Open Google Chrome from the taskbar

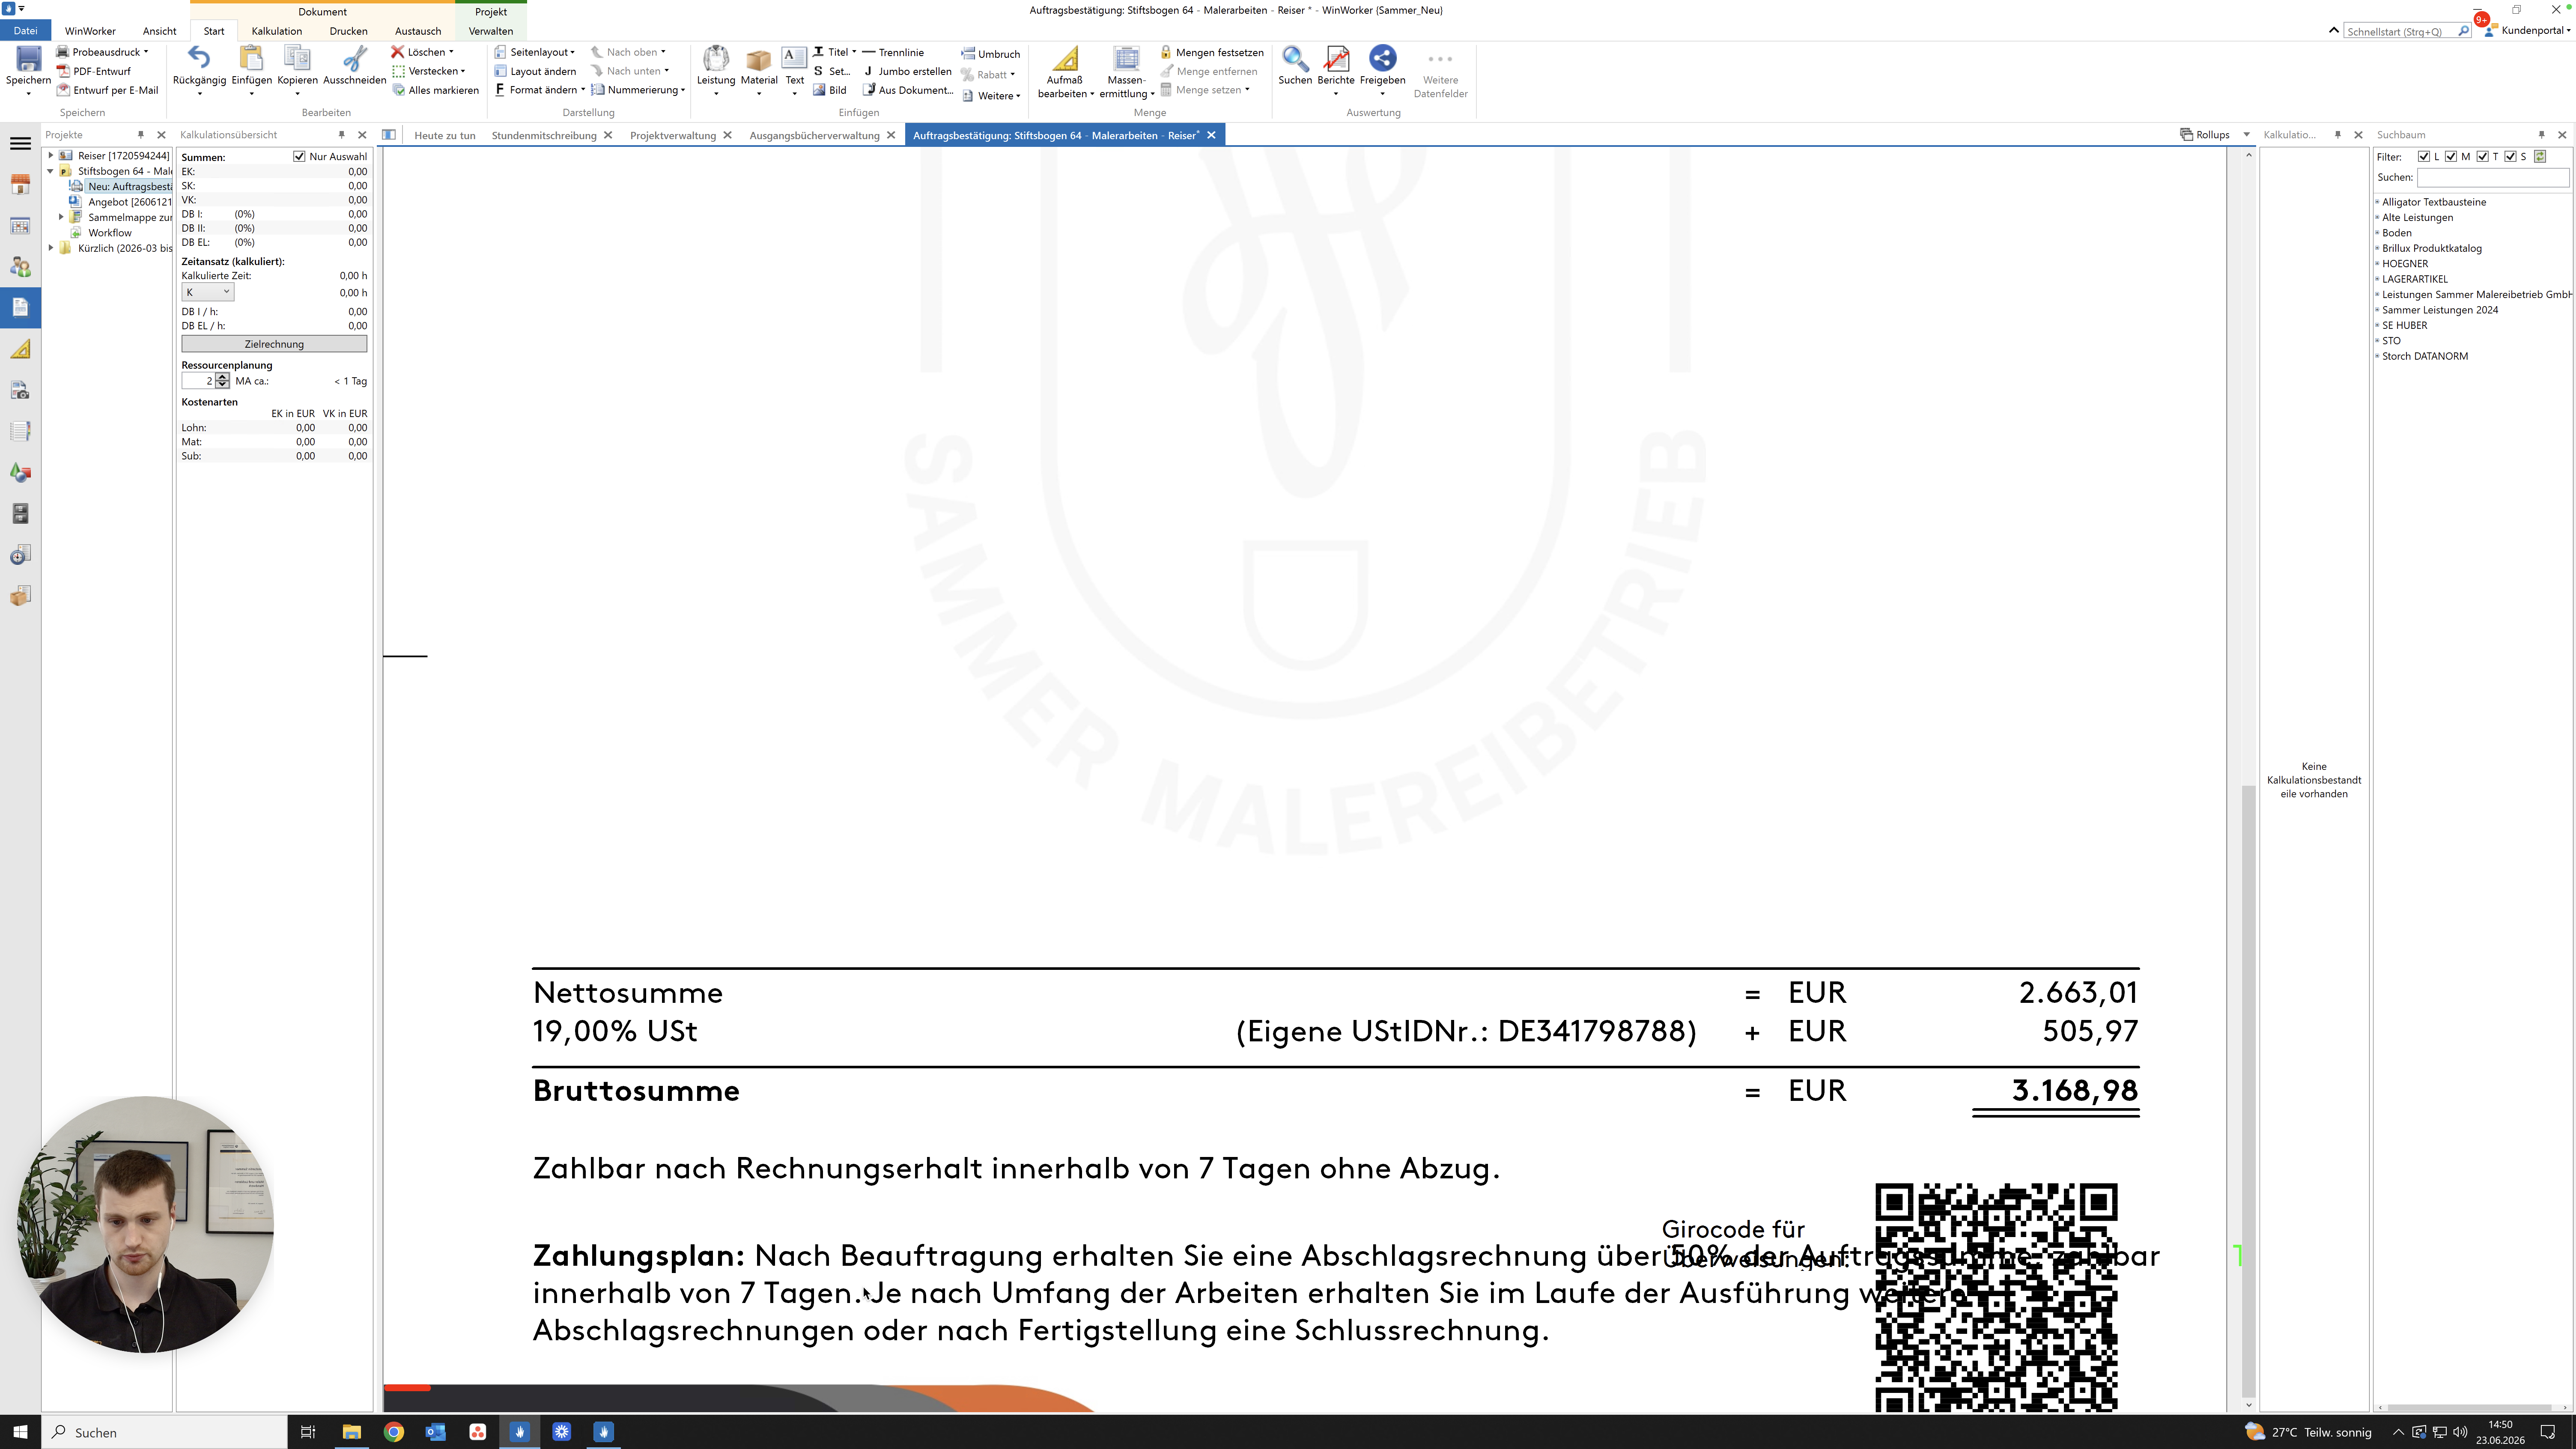pos(394,1432)
